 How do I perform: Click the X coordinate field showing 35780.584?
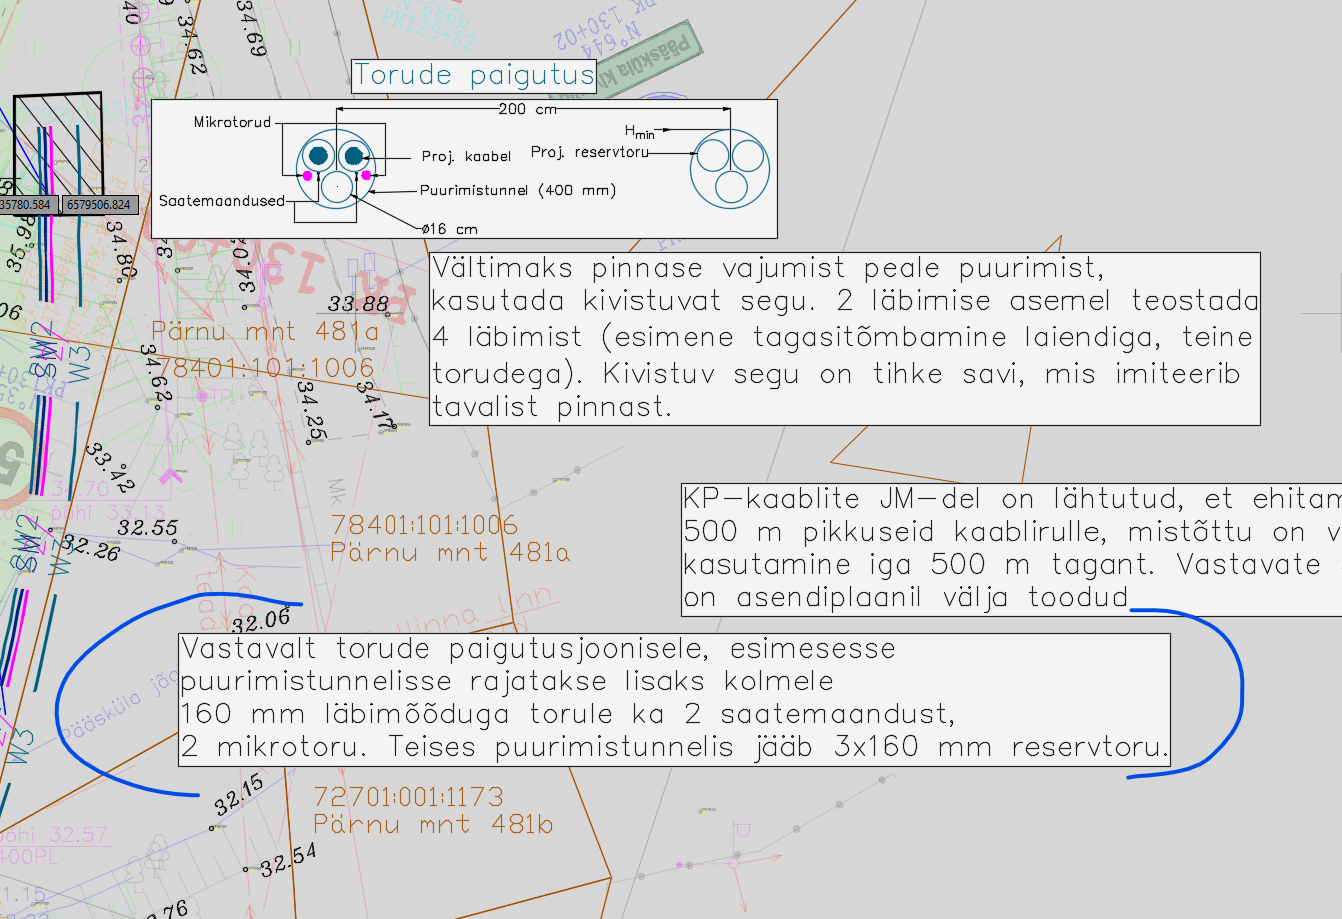(x=26, y=205)
